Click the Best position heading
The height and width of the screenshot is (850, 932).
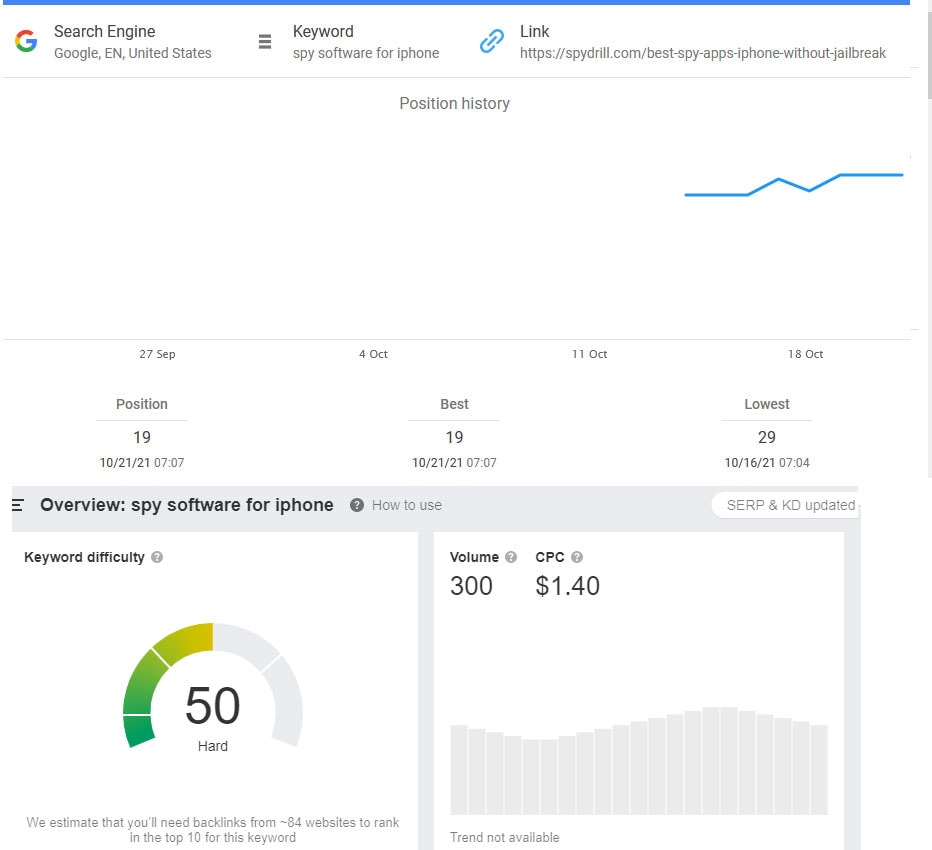click(454, 404)
